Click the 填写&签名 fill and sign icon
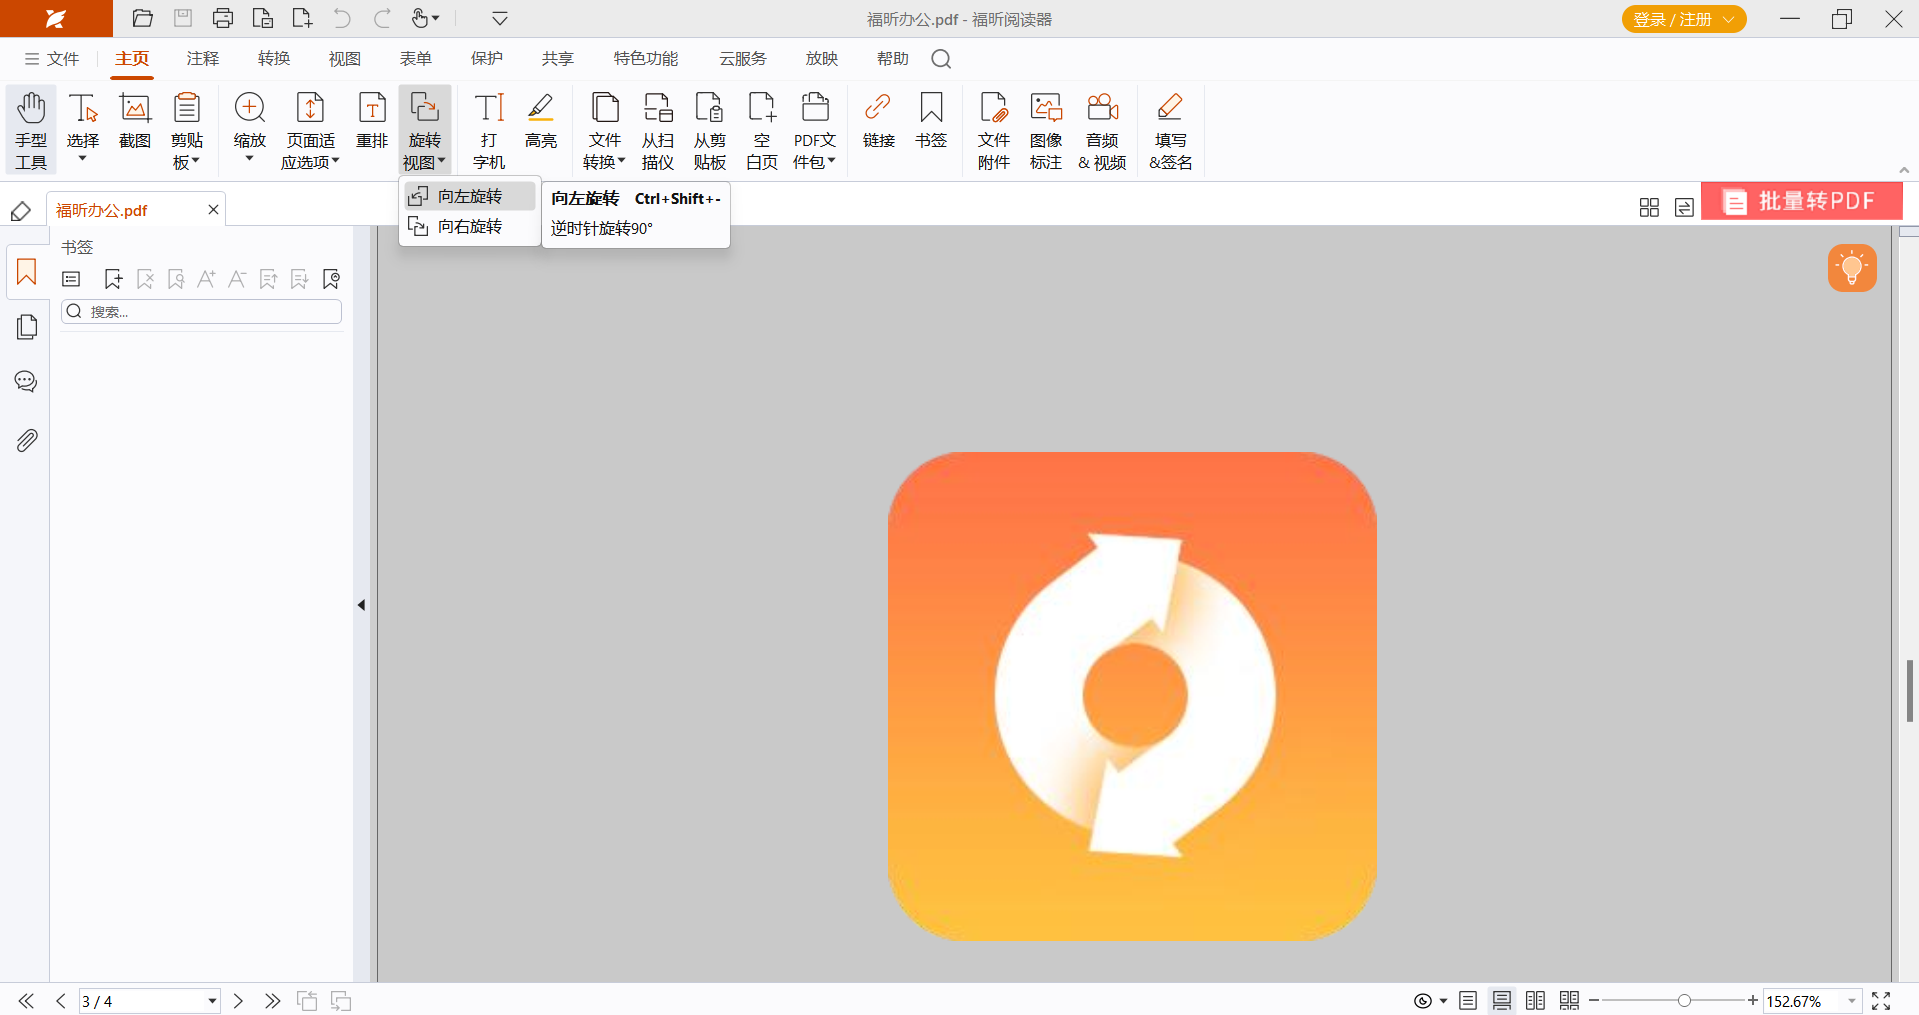1919x1015 pixels. (1170, 131)
